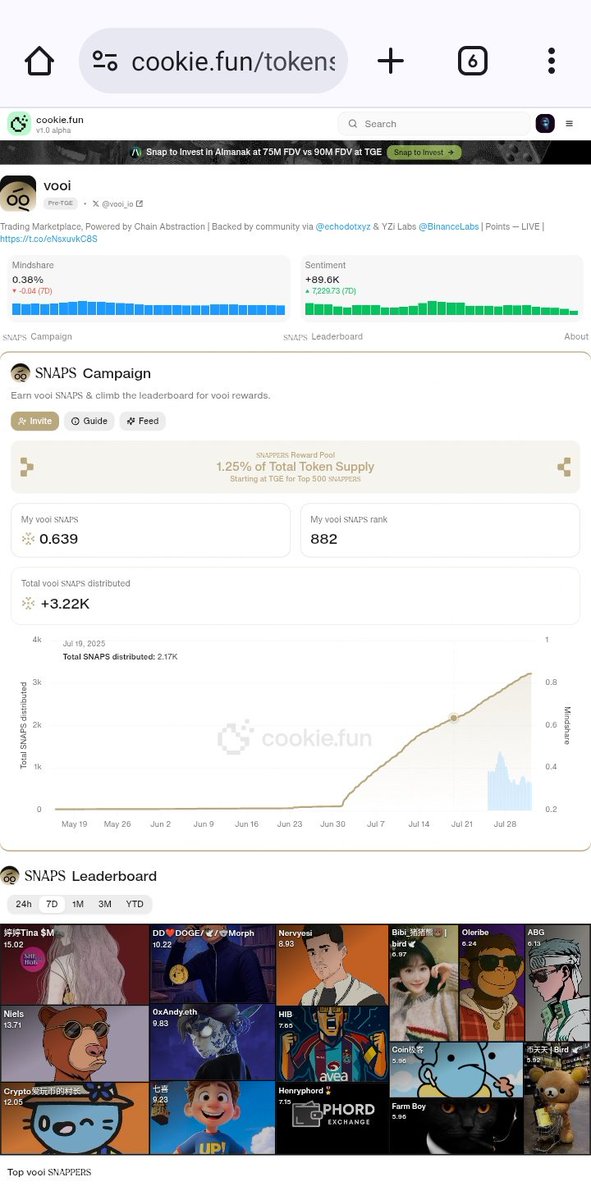Open the HIB leaderboard tile
The height and width of the screenshot is (1200, 591).
(332, 1043)
